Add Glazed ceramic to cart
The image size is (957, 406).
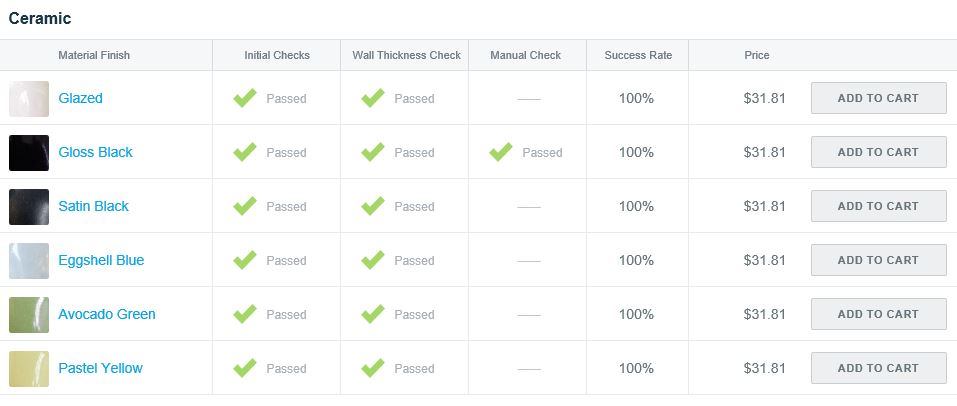(878, 98)
